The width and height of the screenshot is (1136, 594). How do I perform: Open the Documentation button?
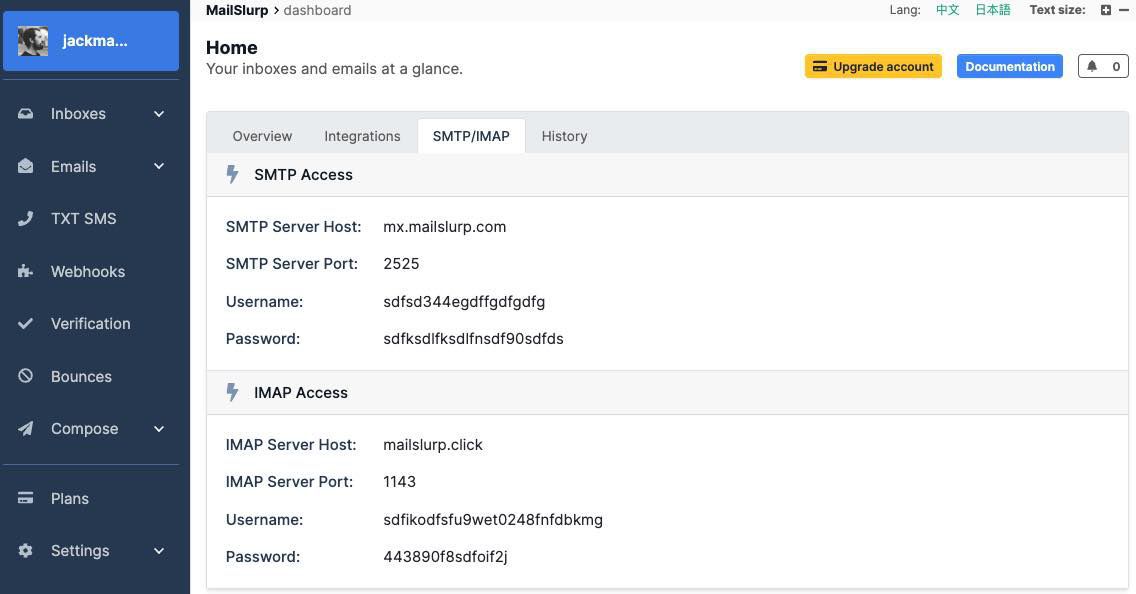coord(1009,67)
